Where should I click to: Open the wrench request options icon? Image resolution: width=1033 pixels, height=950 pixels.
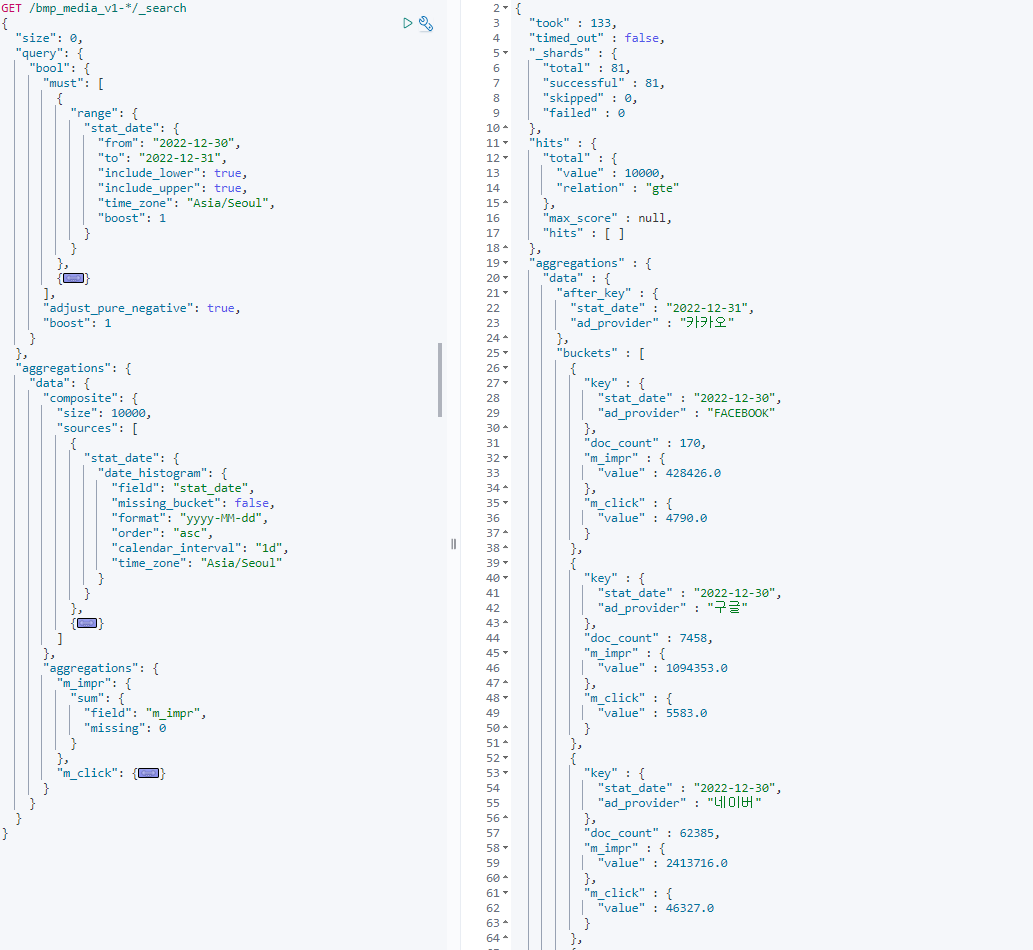click(x=426, y=24)
